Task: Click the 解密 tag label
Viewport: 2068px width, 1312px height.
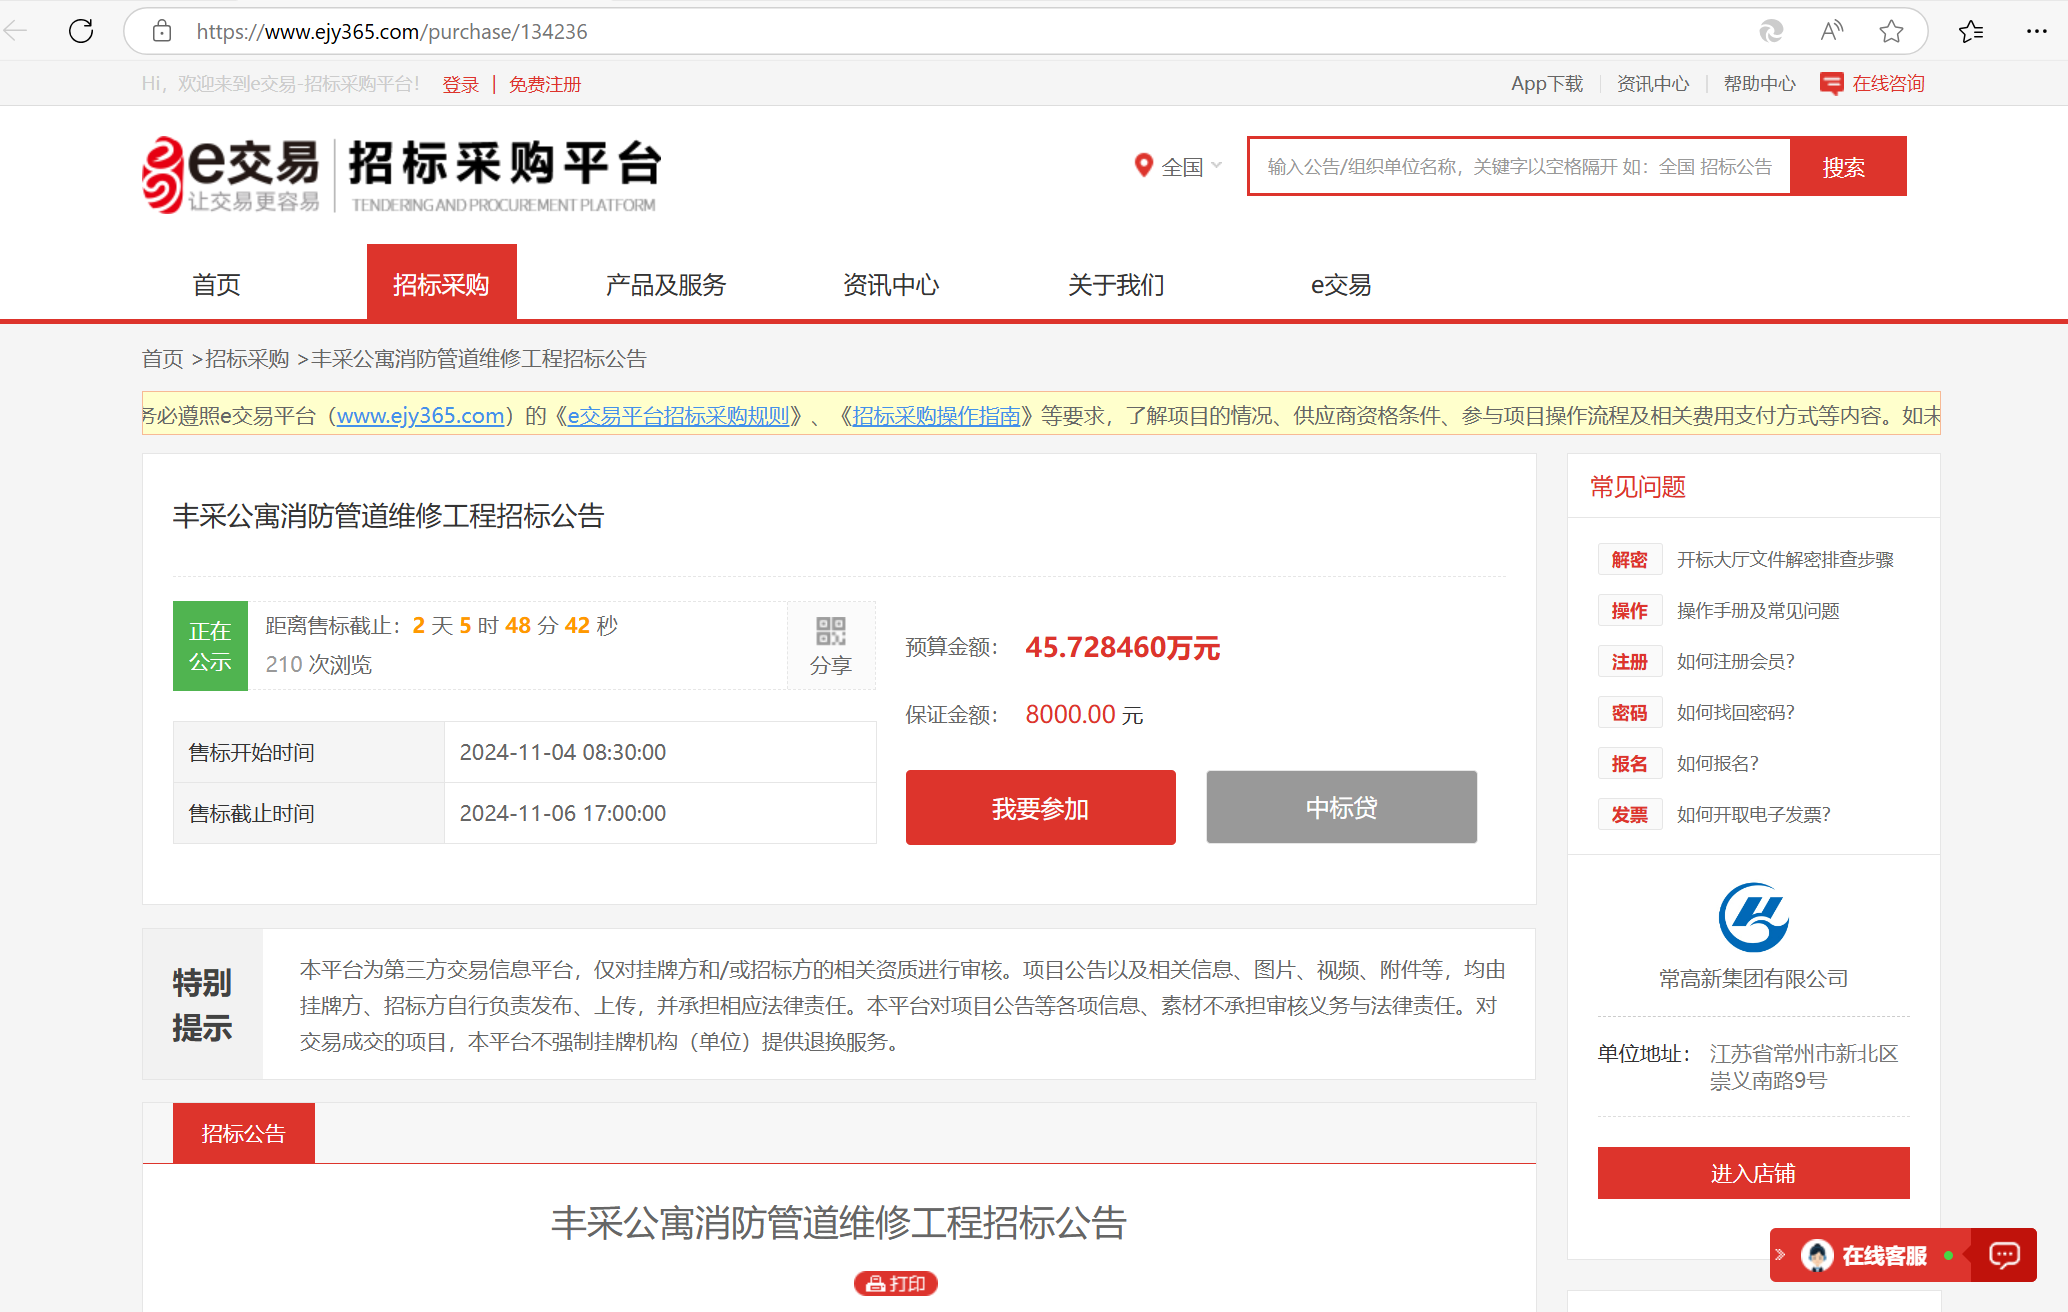Action: click(1629, 559)
